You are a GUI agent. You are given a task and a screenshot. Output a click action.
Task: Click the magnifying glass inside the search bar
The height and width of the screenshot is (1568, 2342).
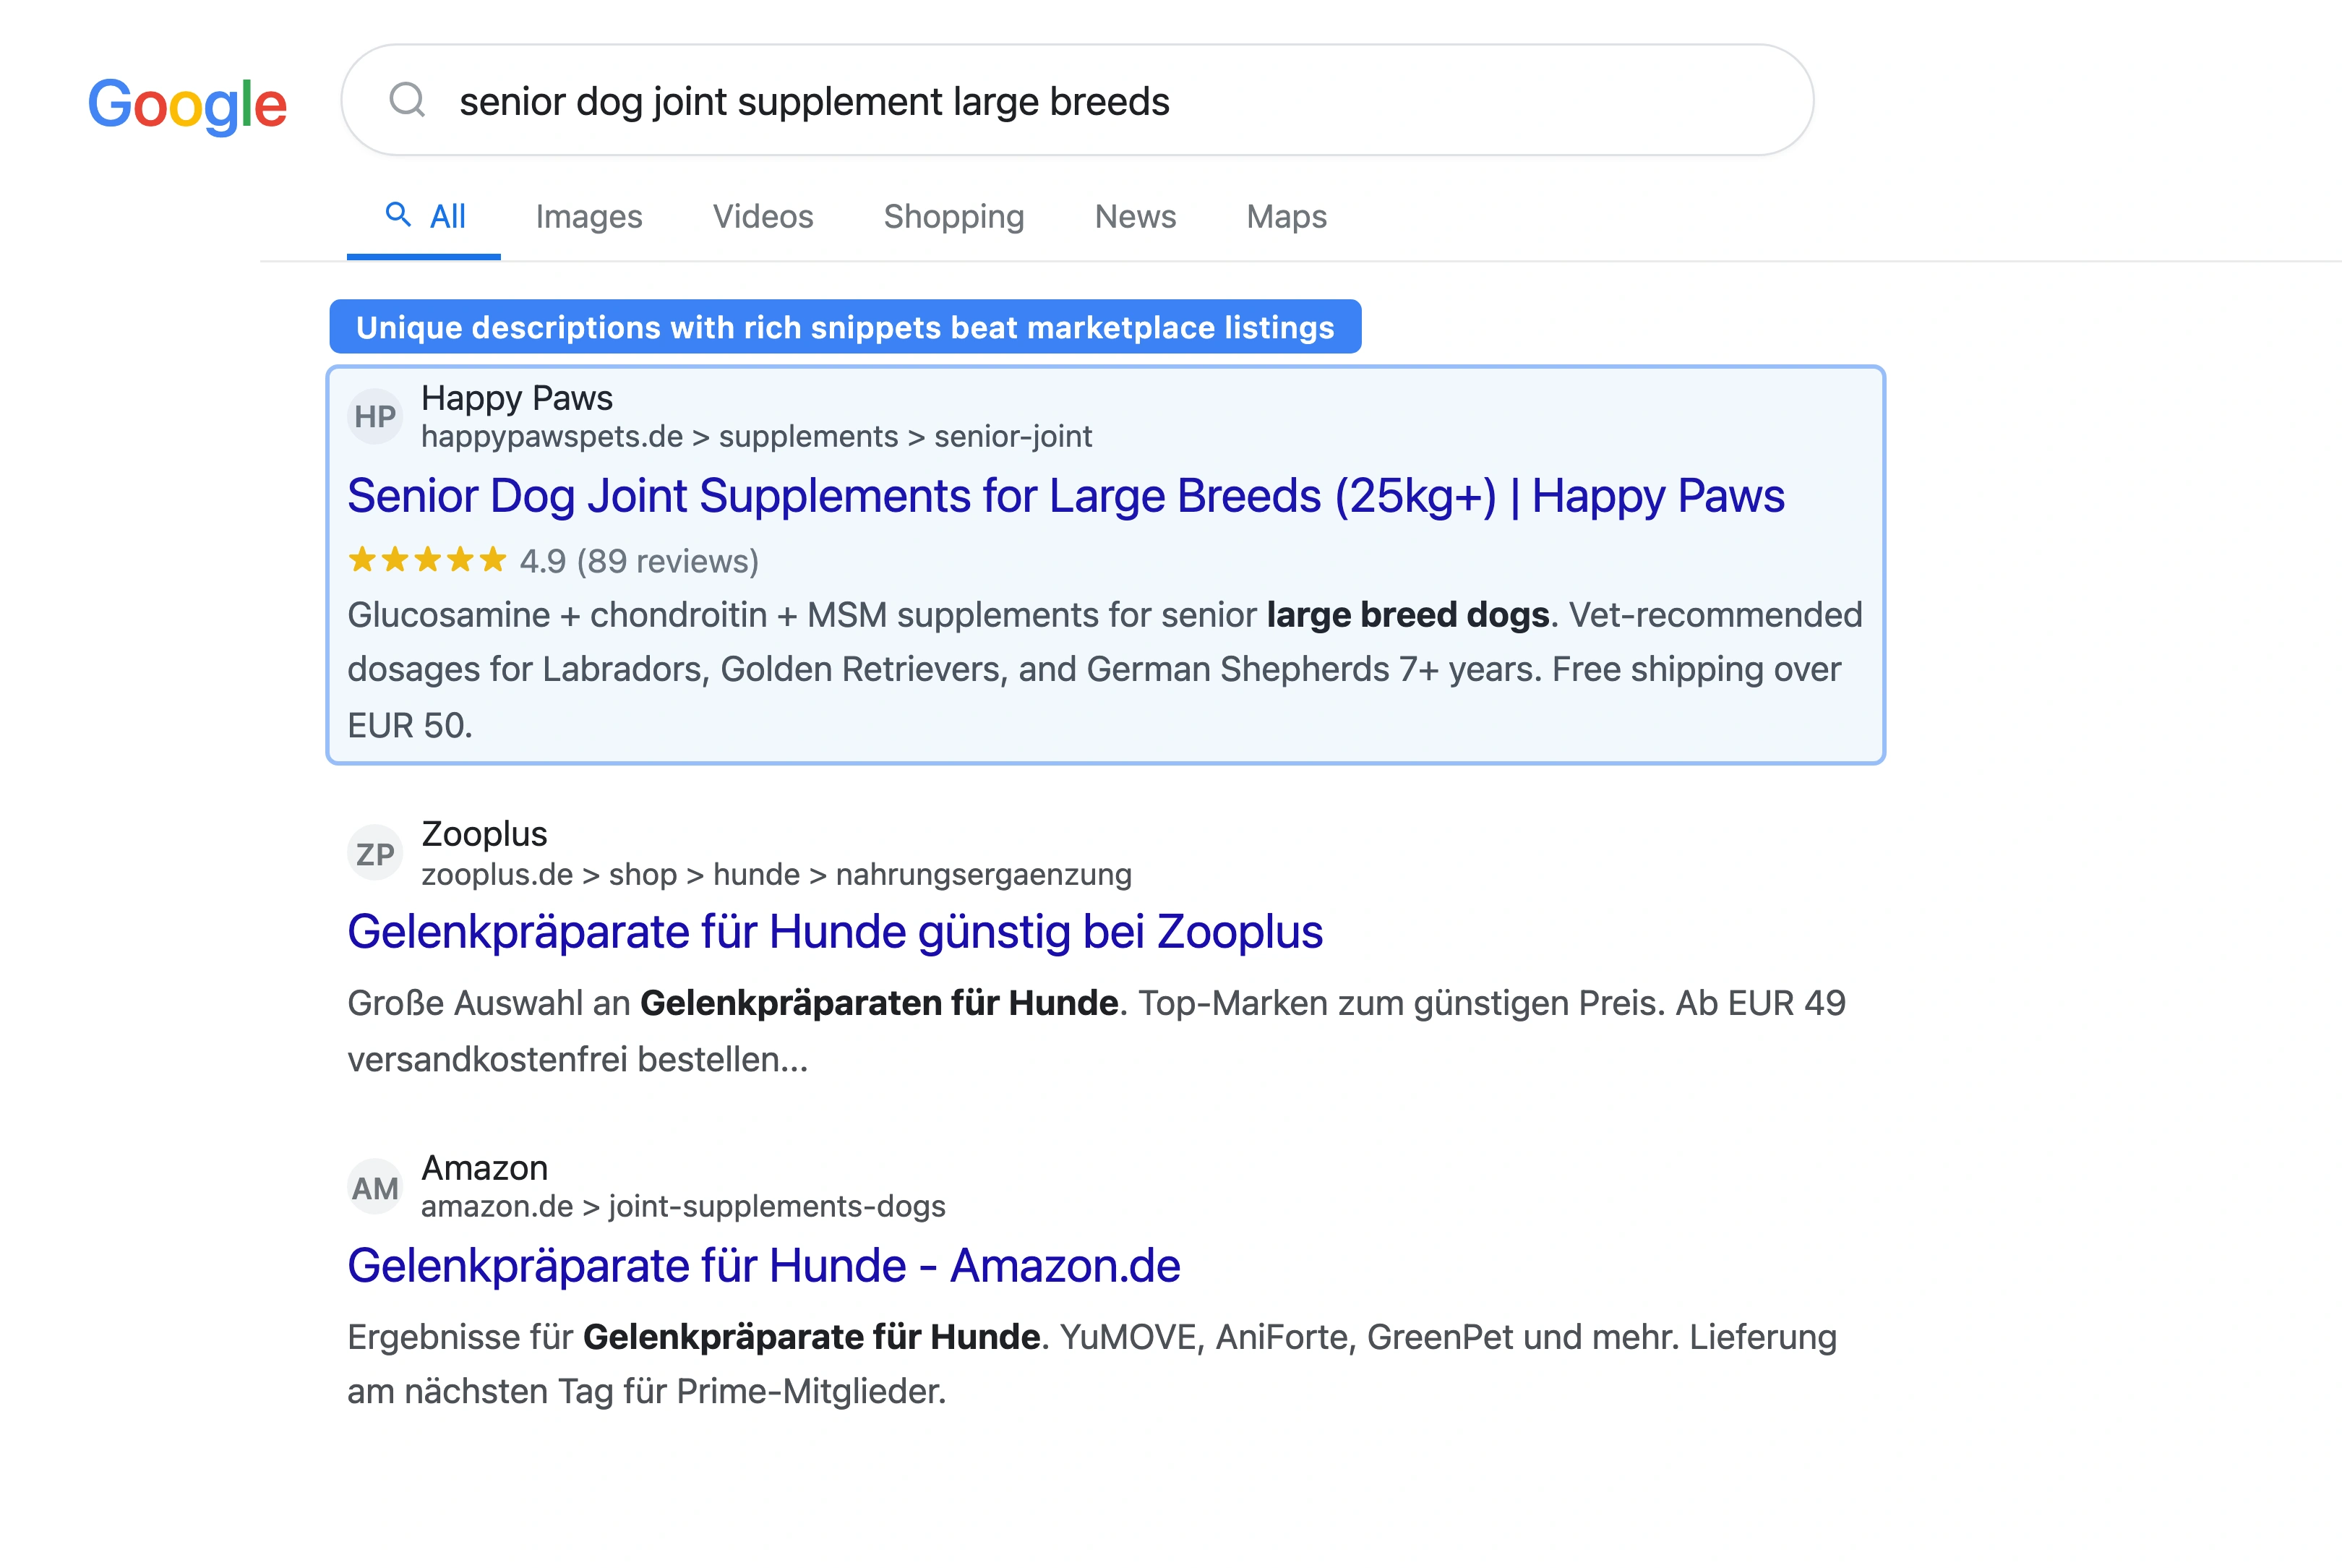(407, 100)
